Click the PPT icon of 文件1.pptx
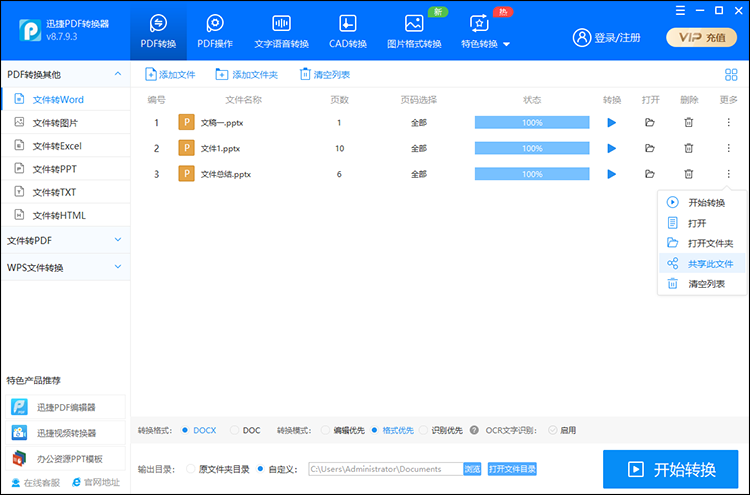750x495 pixels. coord(187,148)
